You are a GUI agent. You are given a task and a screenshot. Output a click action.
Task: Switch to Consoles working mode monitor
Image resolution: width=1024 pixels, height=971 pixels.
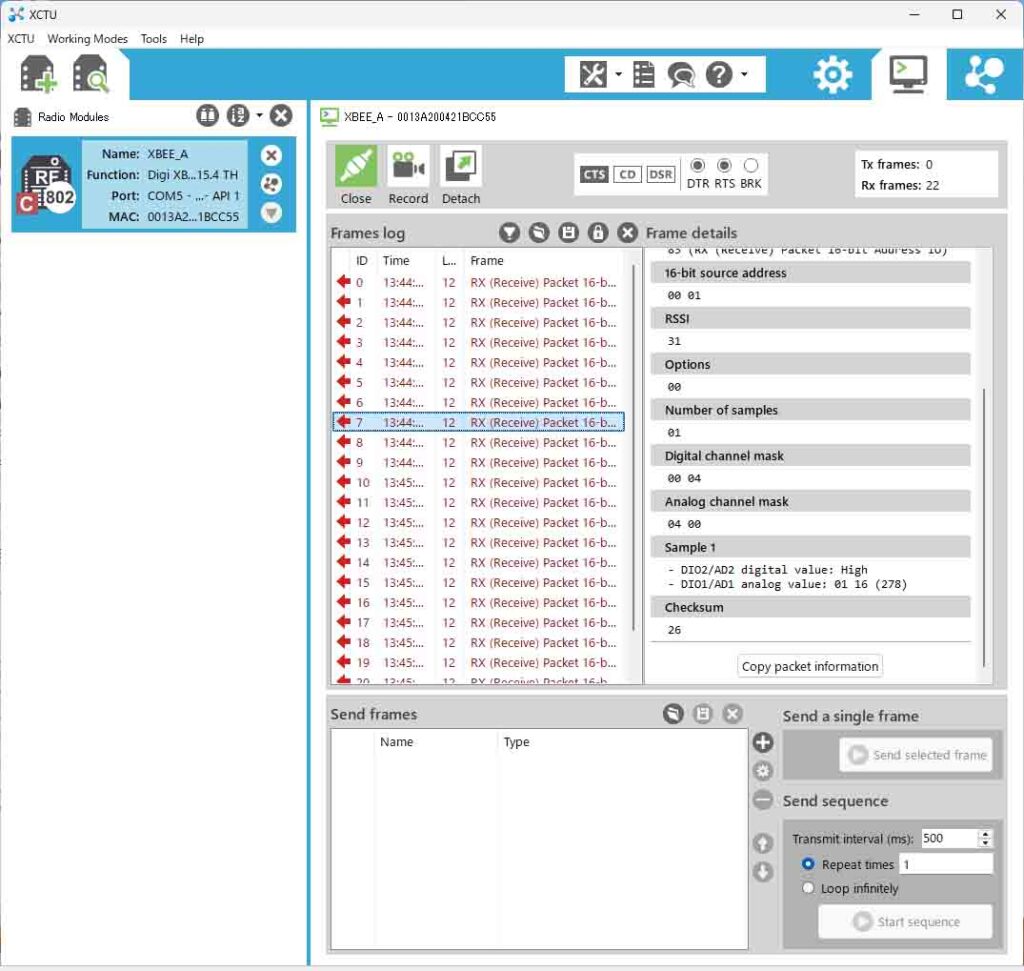point(908,74)
